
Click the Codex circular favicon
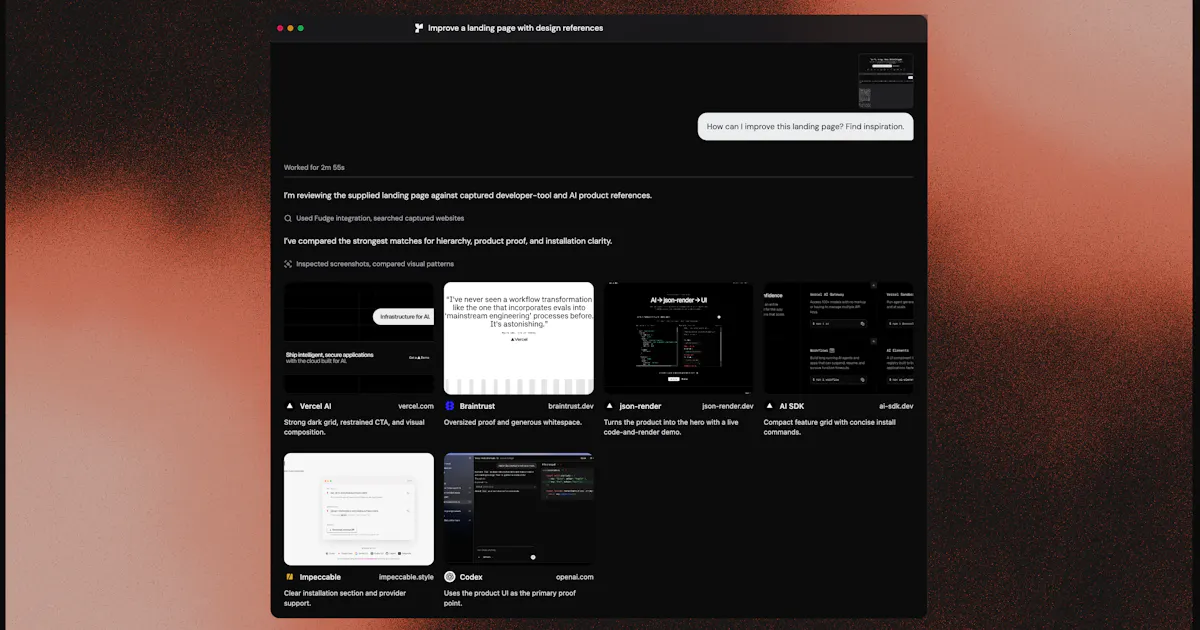tap(450, 577)
